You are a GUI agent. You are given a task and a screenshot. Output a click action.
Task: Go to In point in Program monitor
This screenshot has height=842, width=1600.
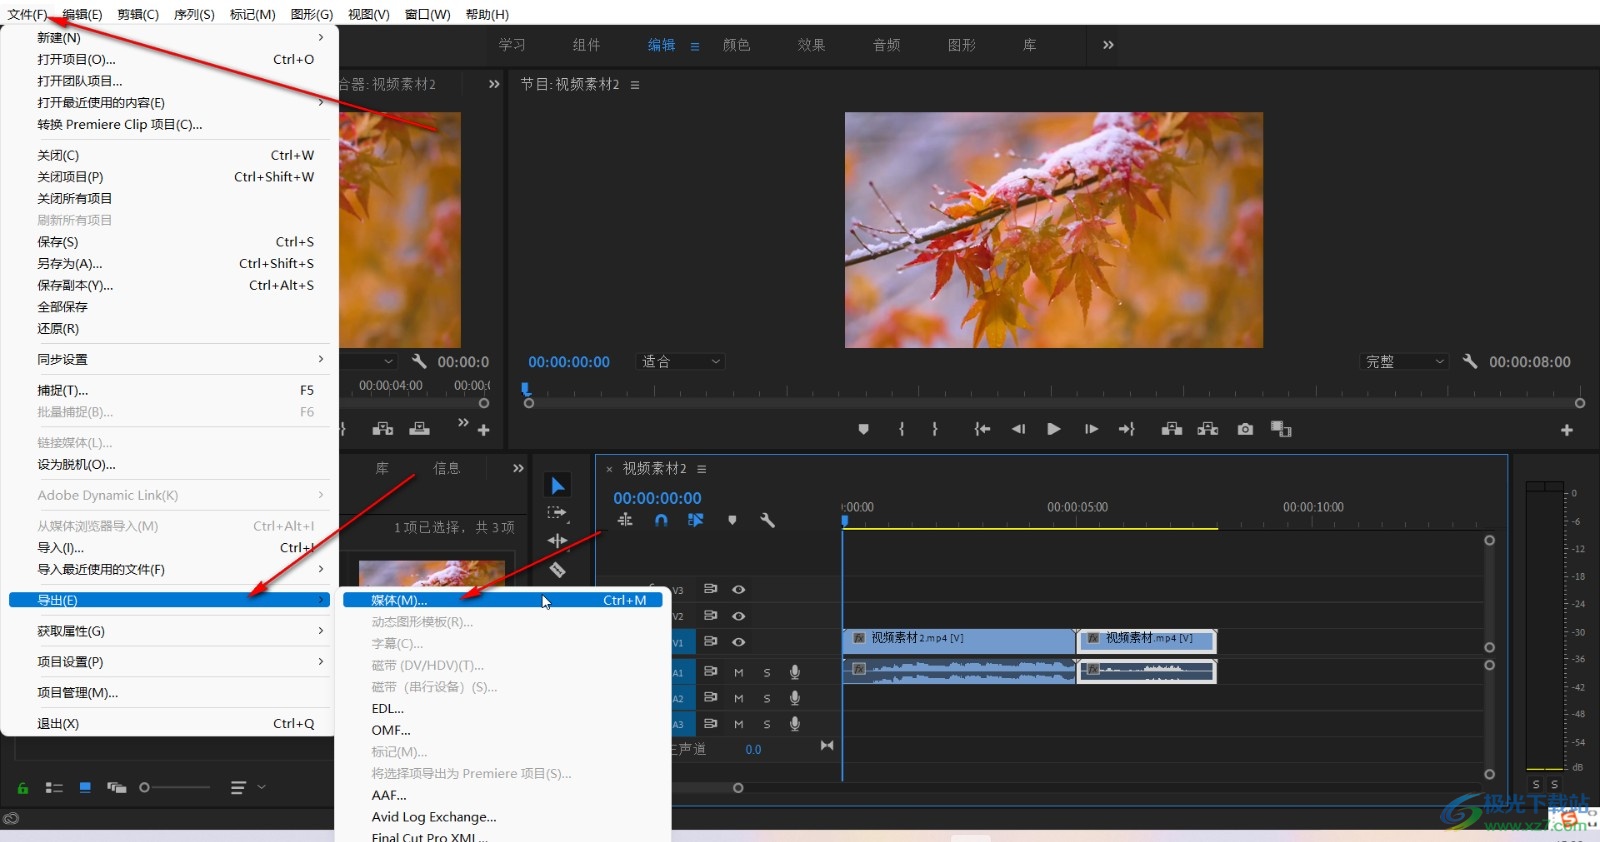click(982, 429)
